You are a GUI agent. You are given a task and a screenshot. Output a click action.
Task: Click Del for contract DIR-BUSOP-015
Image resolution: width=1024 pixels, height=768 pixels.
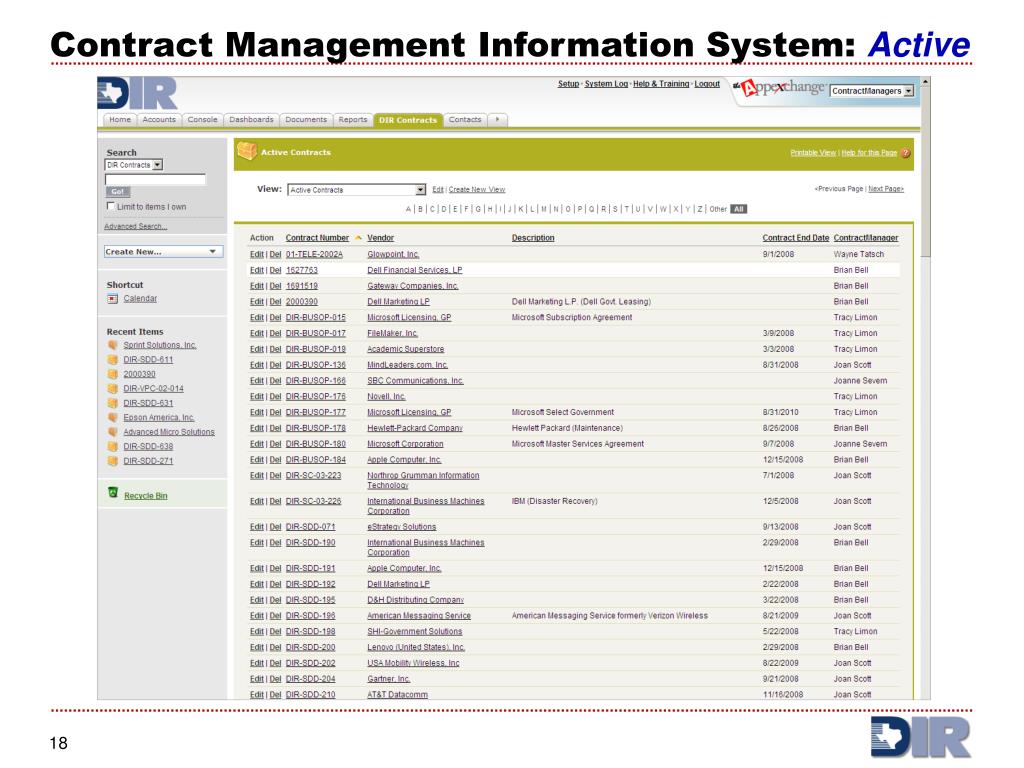[275, 317]
